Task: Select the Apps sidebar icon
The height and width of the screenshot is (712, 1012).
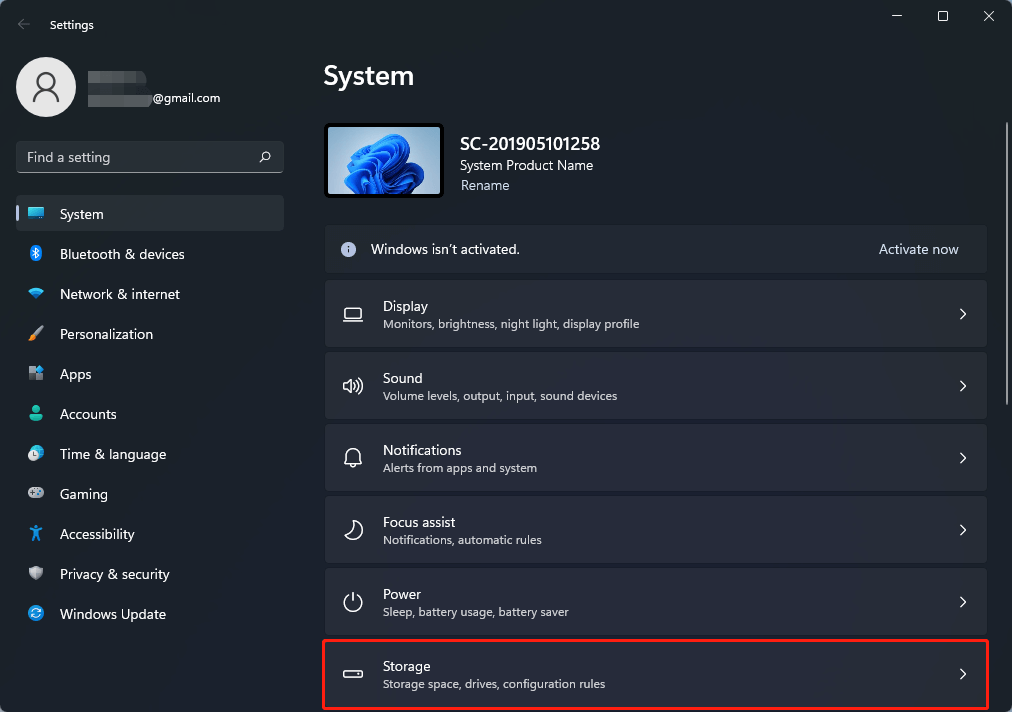Action: pos(40,374)
